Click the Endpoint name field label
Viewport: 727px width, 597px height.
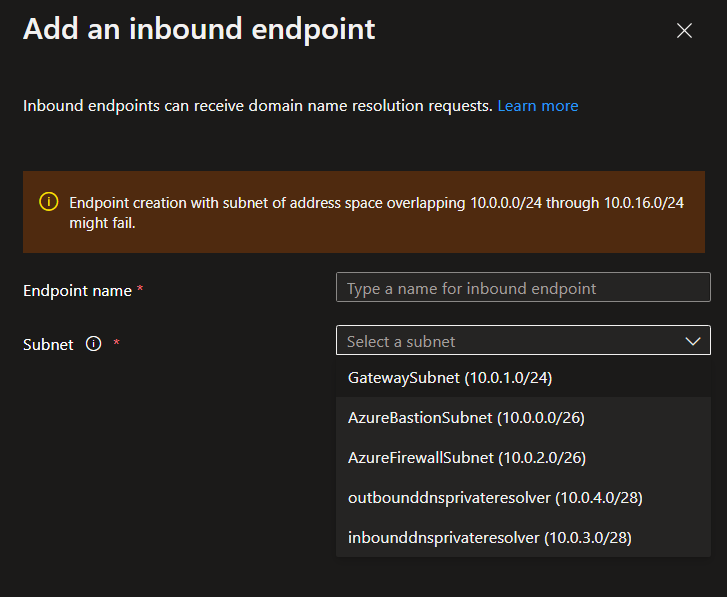(77, 290)
